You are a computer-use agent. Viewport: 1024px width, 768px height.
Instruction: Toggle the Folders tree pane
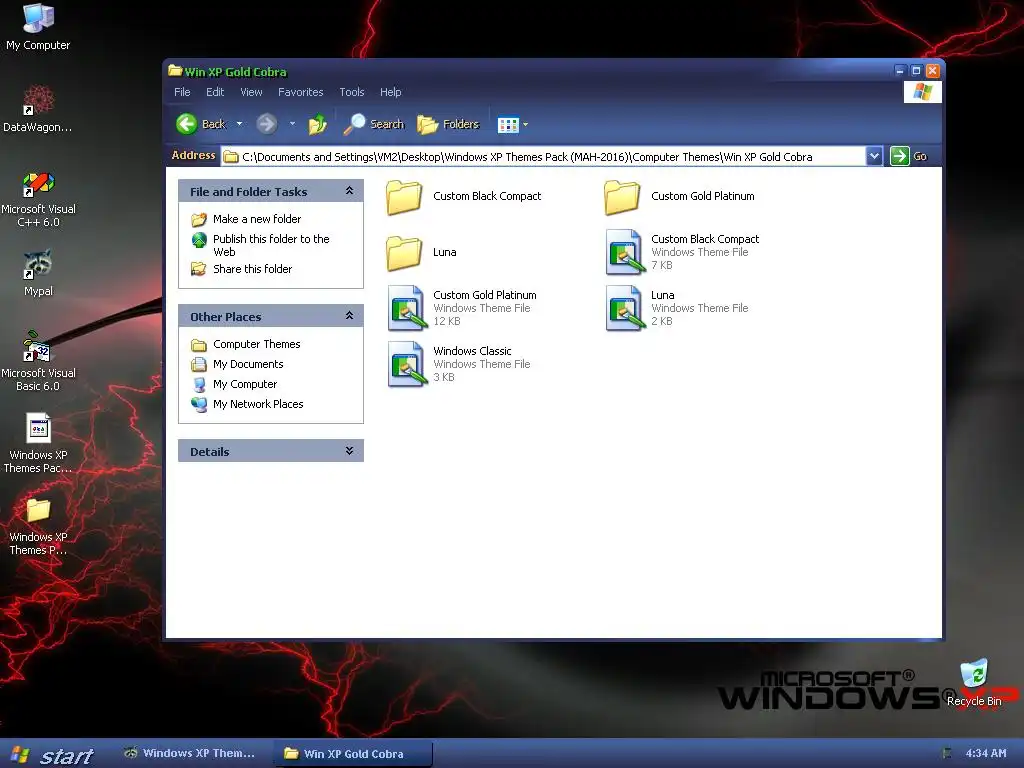(448, 124)
